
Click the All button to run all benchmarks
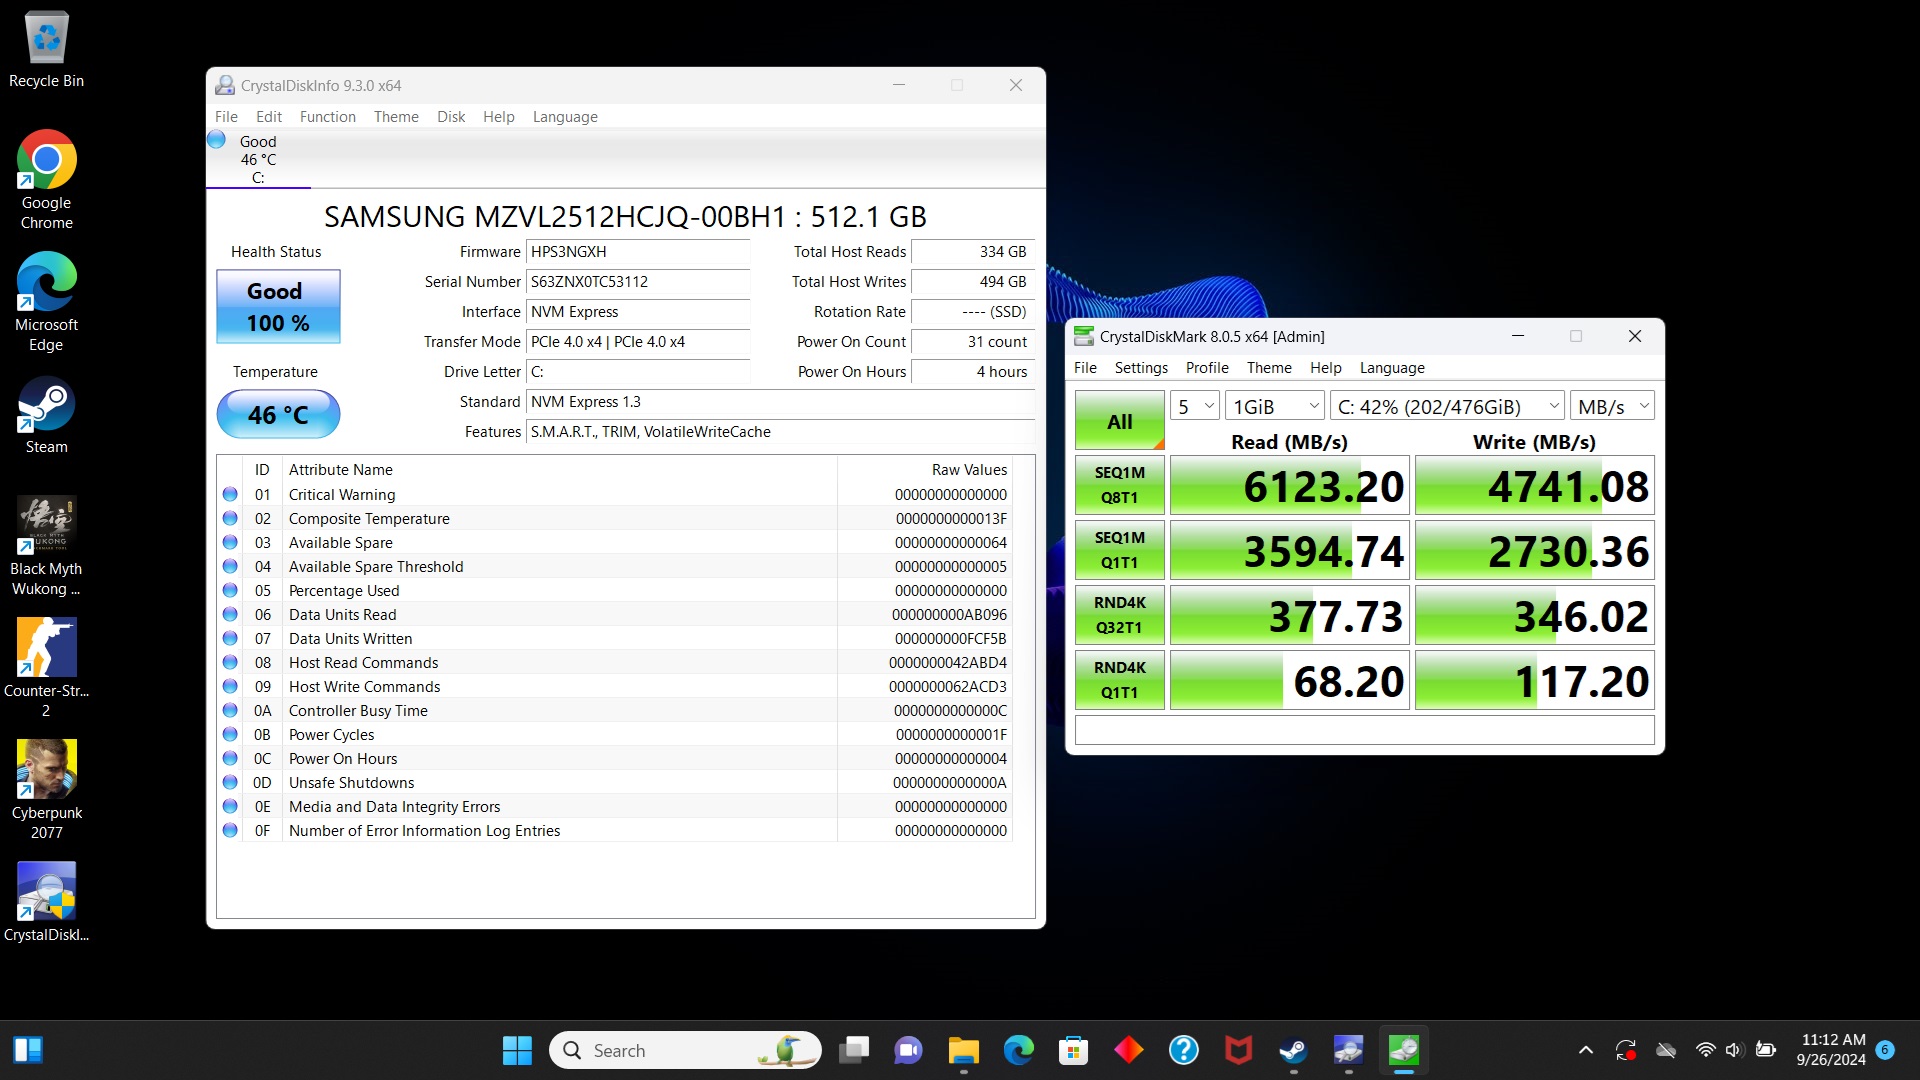click(1120, 421)
